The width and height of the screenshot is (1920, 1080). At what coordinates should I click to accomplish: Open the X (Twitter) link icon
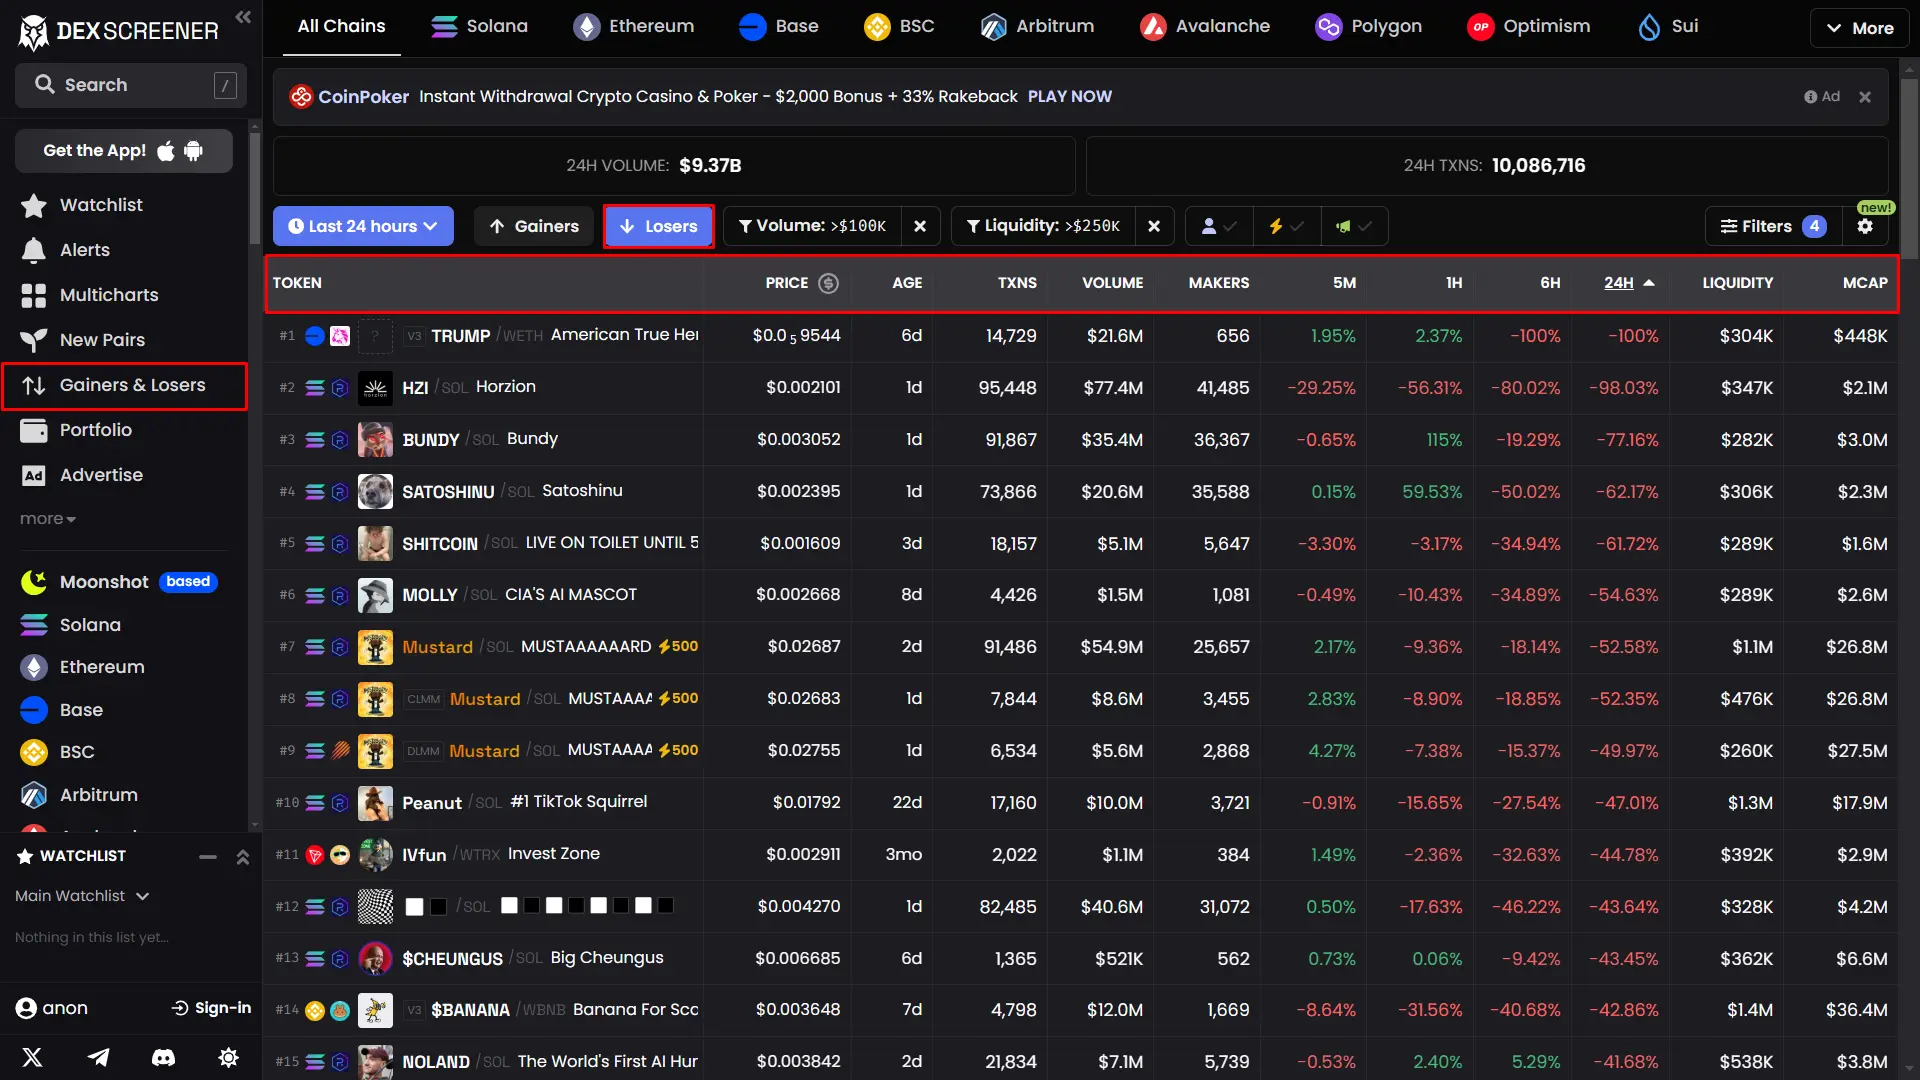click(32, 1057)
